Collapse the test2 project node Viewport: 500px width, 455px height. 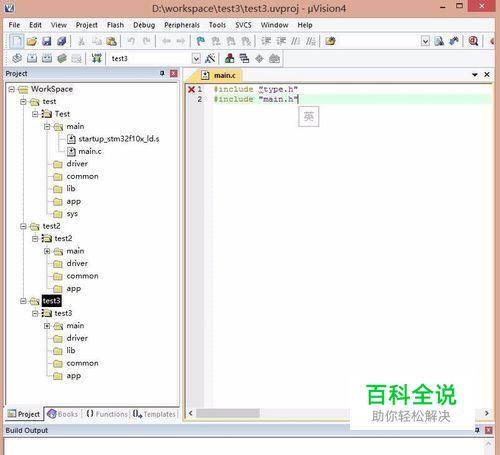(x=23, y=226)
